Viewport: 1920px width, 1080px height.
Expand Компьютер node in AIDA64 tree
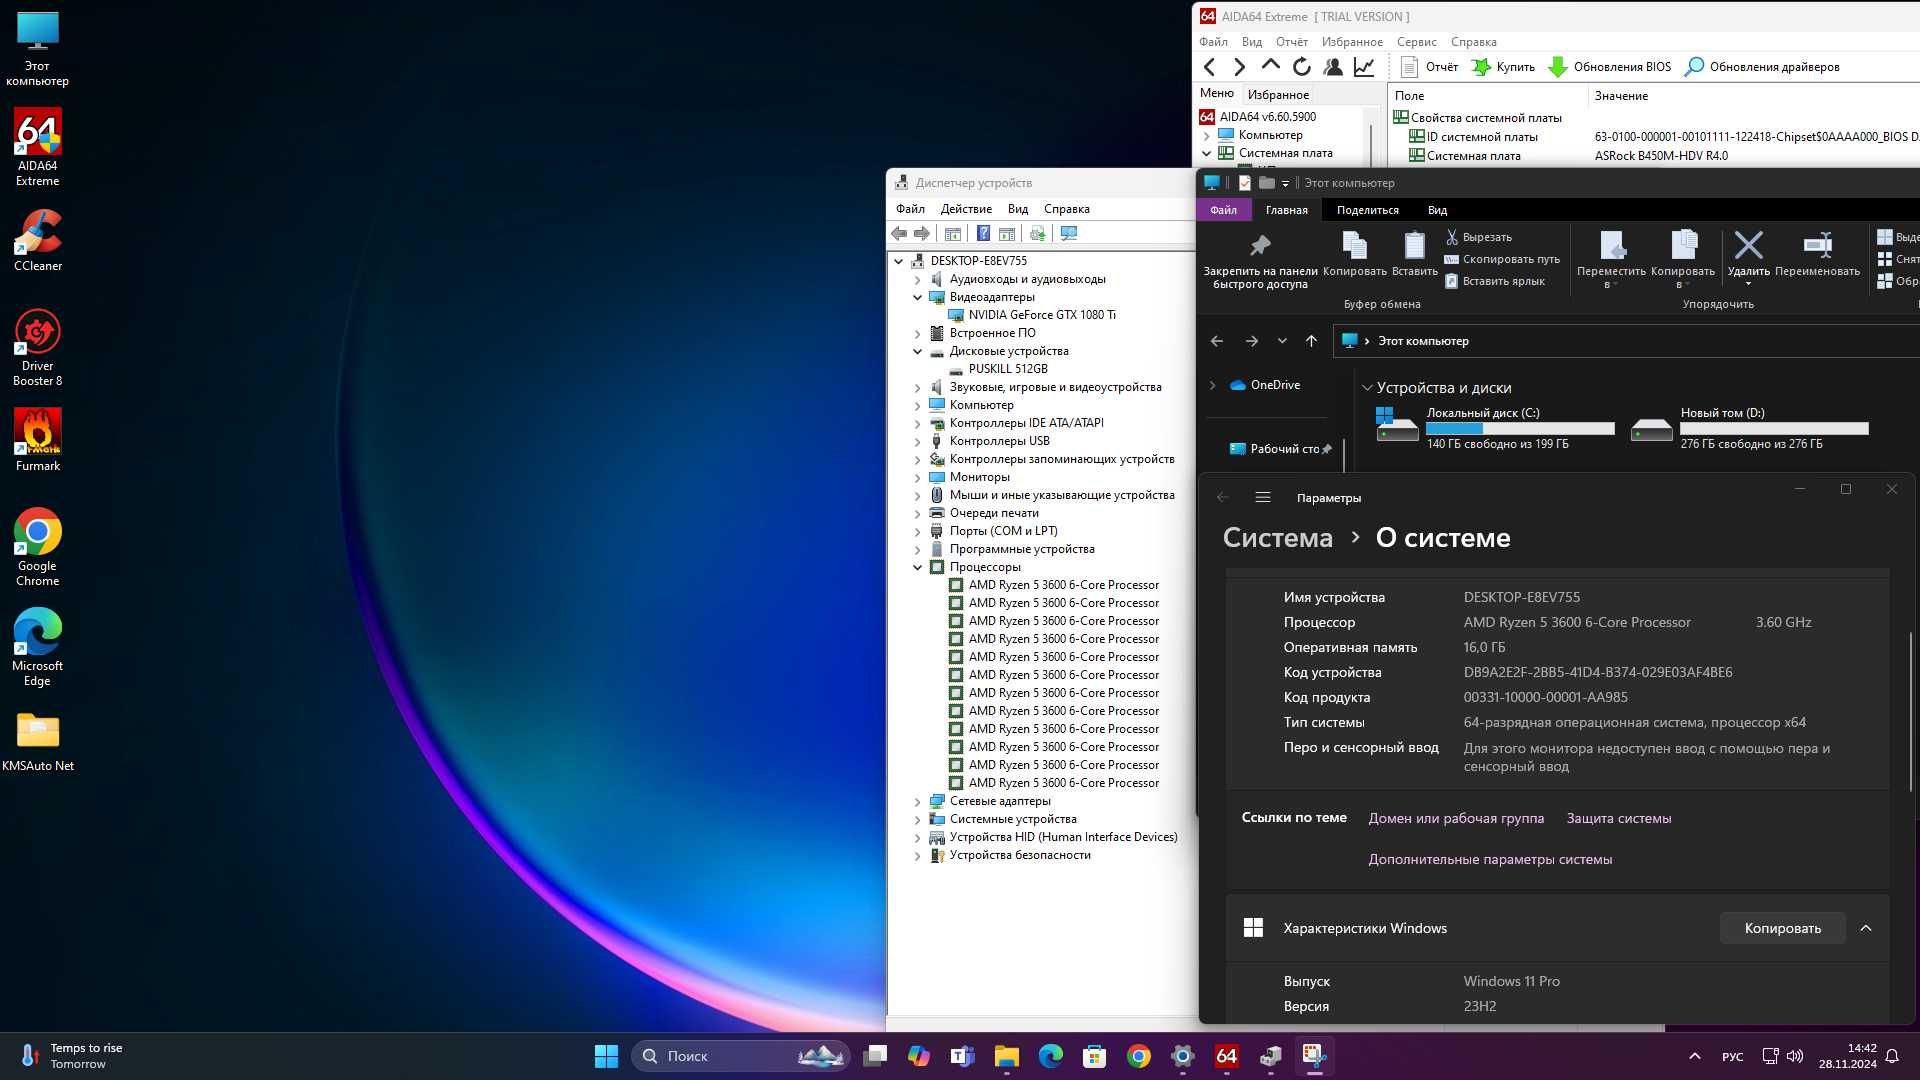tap(1207, 135)
